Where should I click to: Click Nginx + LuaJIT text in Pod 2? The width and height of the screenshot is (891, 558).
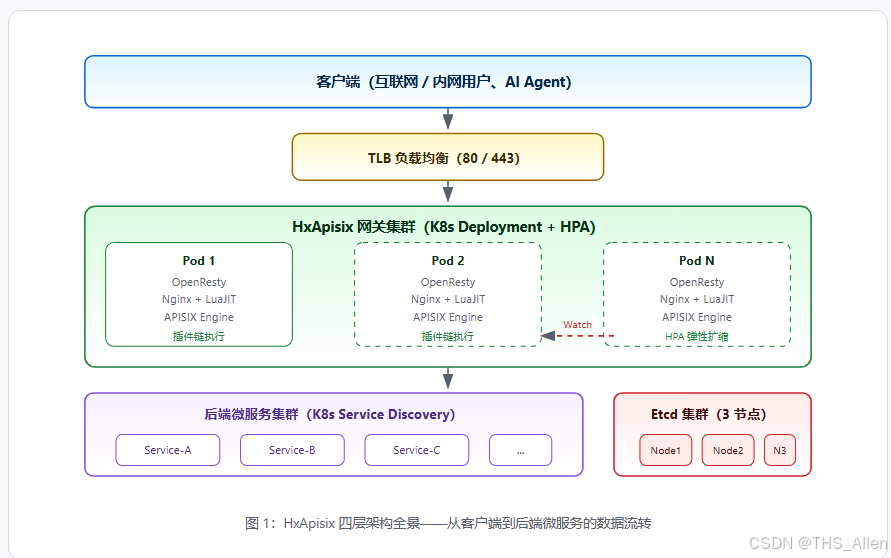[x=448, y=299]
